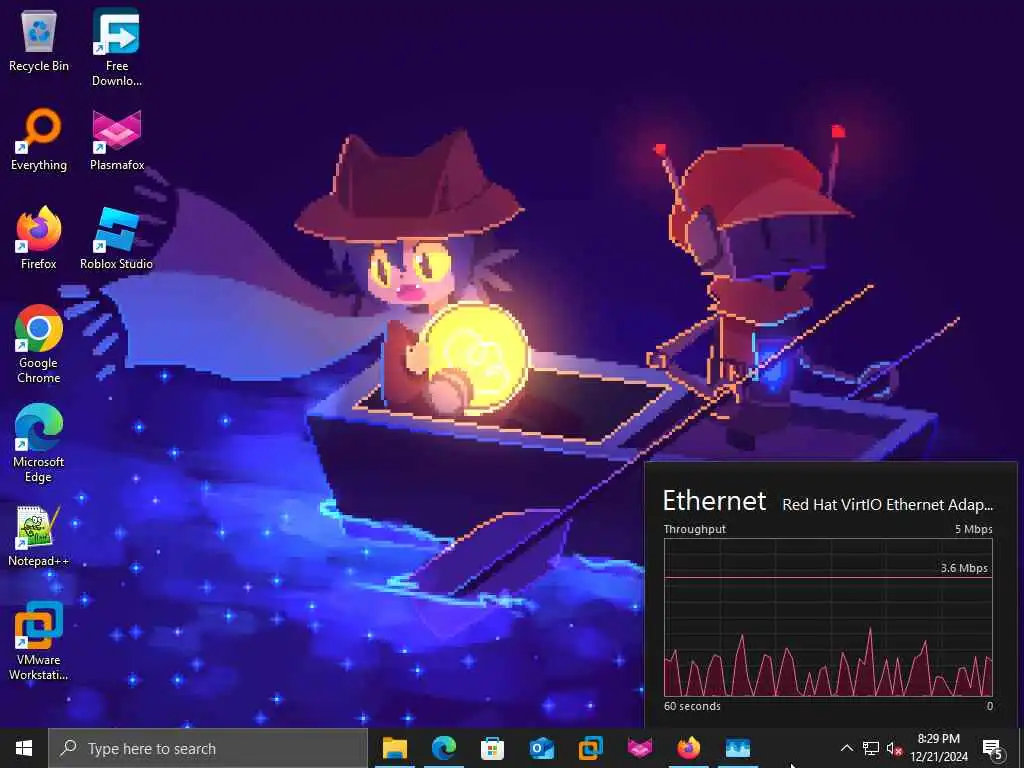The width and height of the screenshot is (1024, 768).
Task: Open Plasmafox from the taskbar
Action: point(639,748)
